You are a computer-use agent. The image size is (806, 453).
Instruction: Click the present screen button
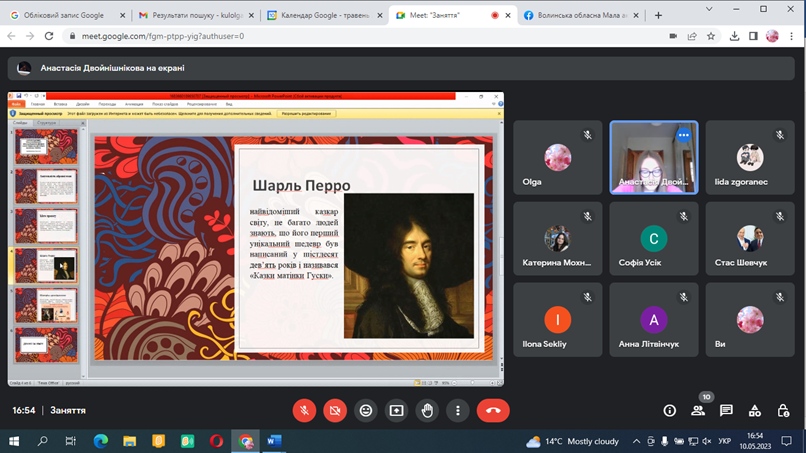tap(396, 411)
